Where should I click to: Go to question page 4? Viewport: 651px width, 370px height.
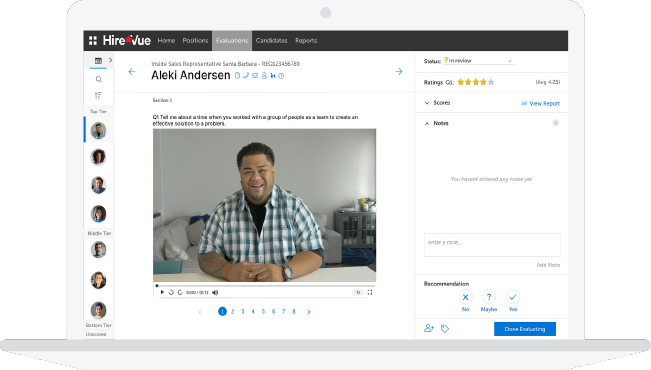[x=253, y=311]
